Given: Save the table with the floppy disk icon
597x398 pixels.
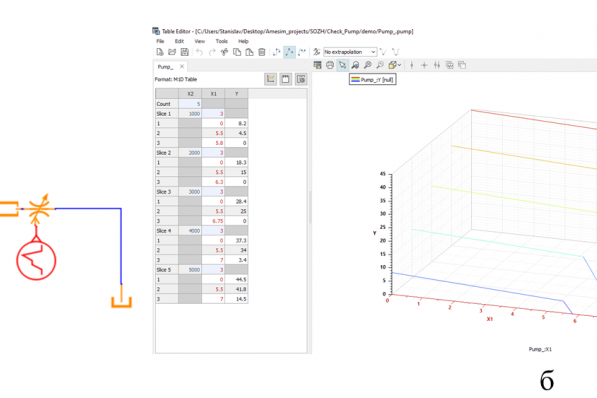Looking at the screenshot, I should click(185, 52).
